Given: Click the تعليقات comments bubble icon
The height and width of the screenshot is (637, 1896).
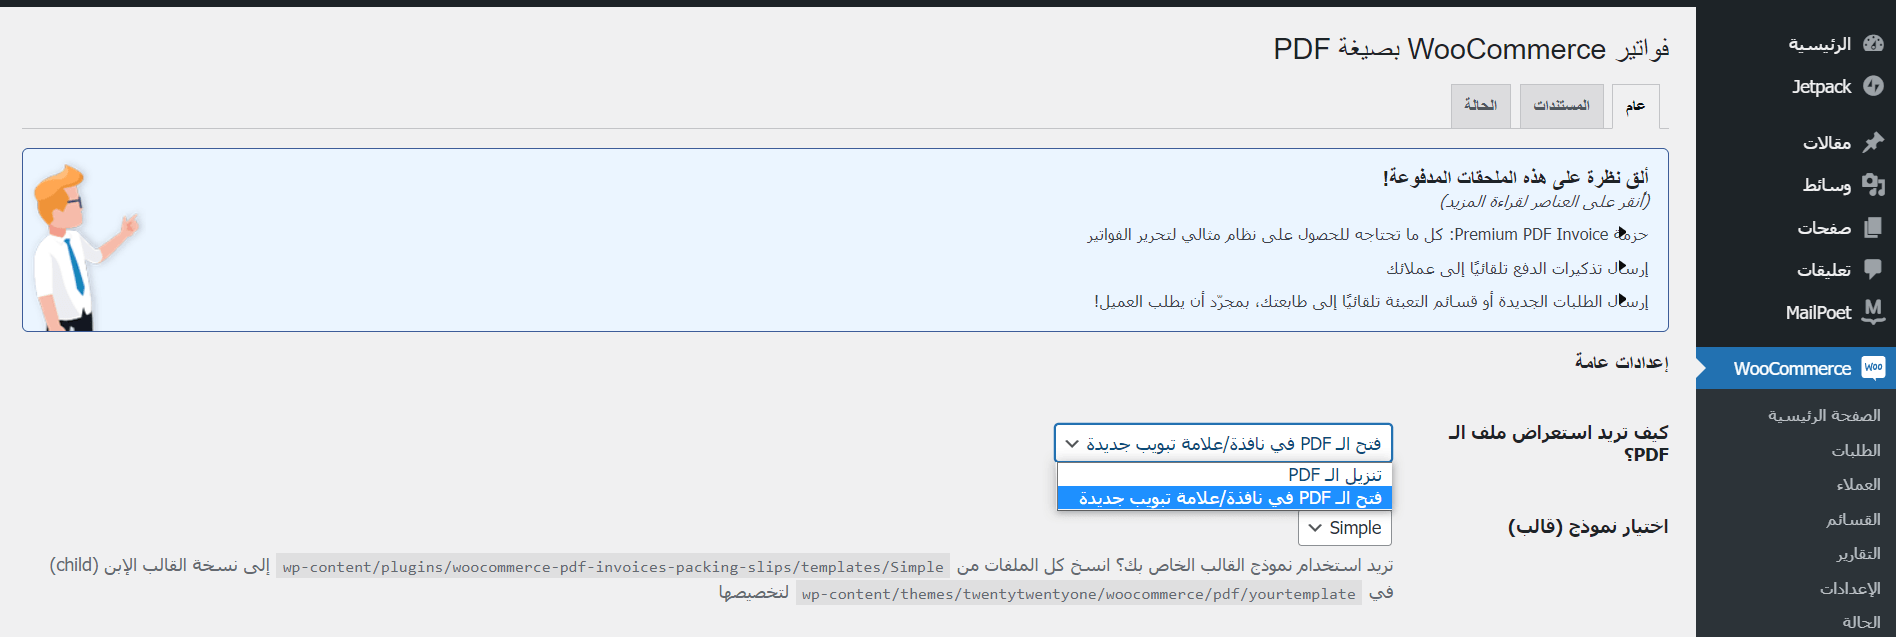Looking at the screenshot, I should point(1873,270).
